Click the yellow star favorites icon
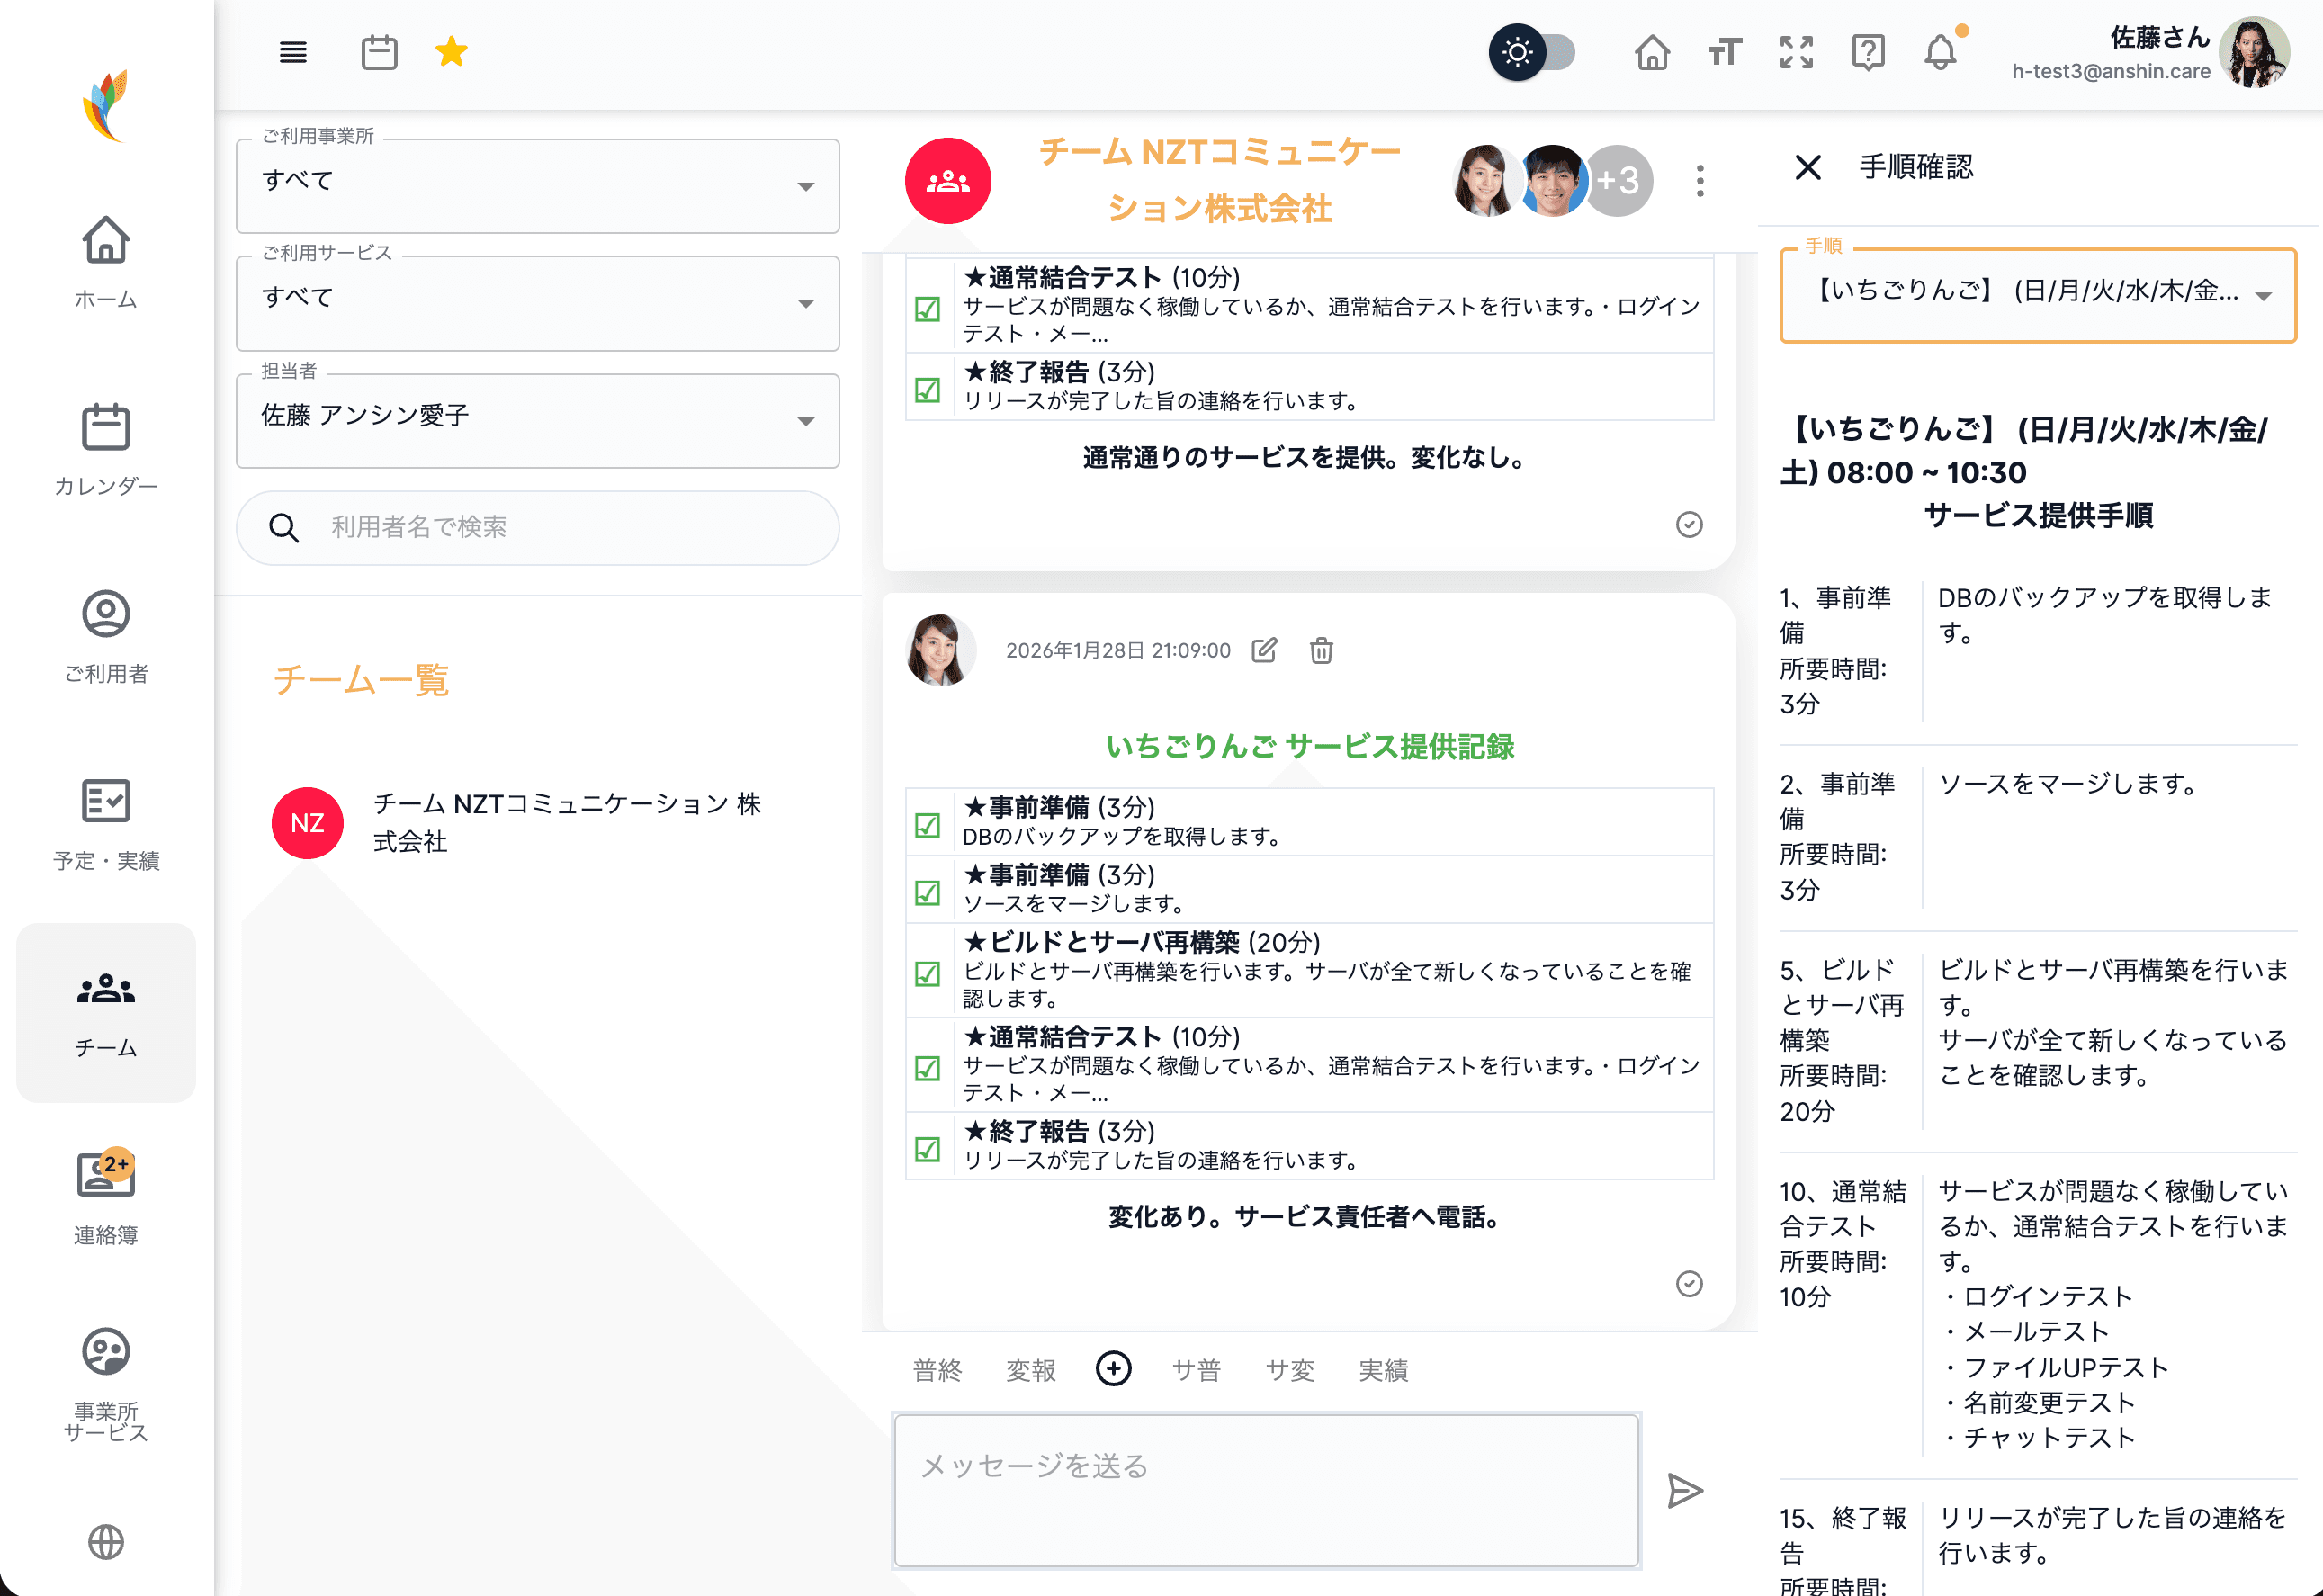The height and width of the screenshot is (1596, 2323). (x=452, y=51)
